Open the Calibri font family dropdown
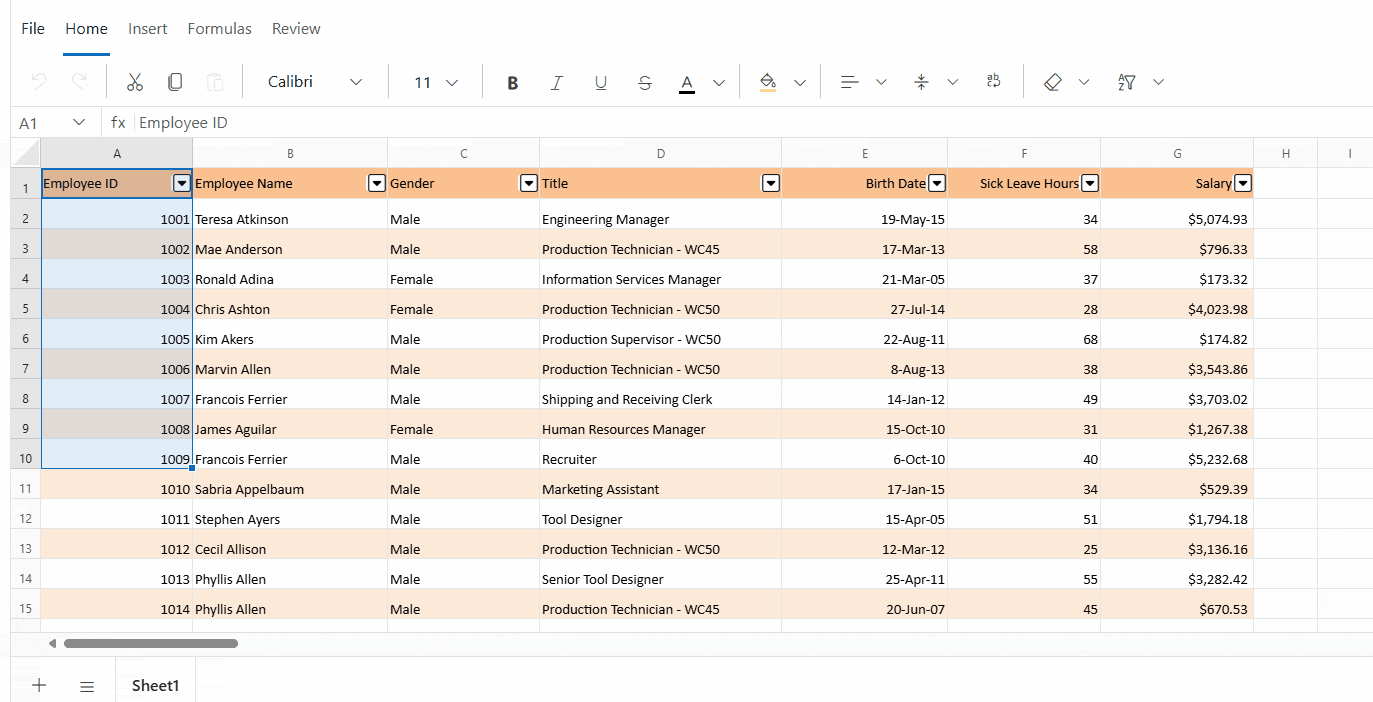 pos(315,82)
